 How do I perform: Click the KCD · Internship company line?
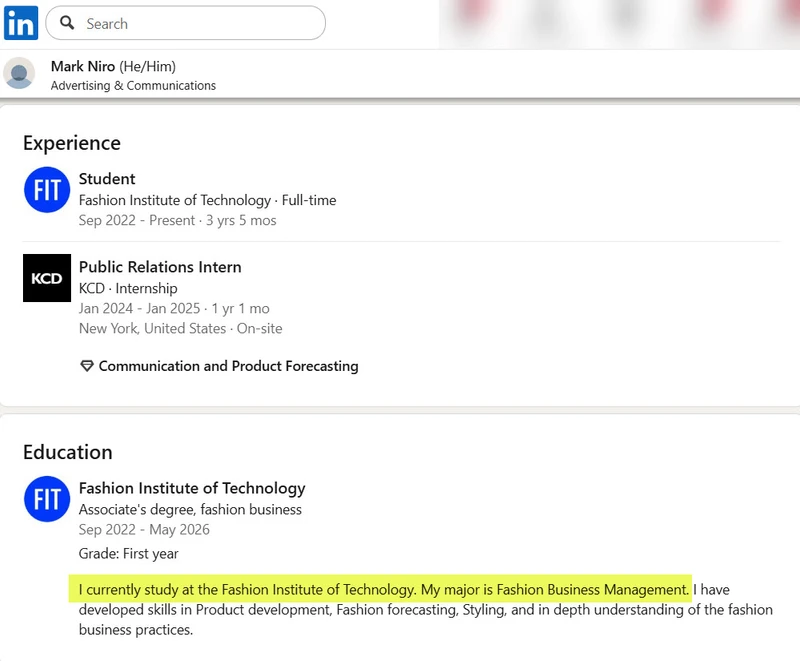pyautogui.click(x=128, y=288)
